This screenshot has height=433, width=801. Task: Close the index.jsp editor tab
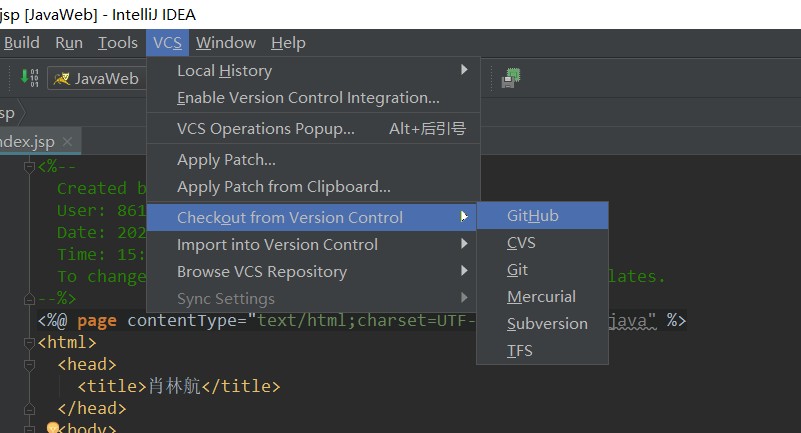pos(68,142)
